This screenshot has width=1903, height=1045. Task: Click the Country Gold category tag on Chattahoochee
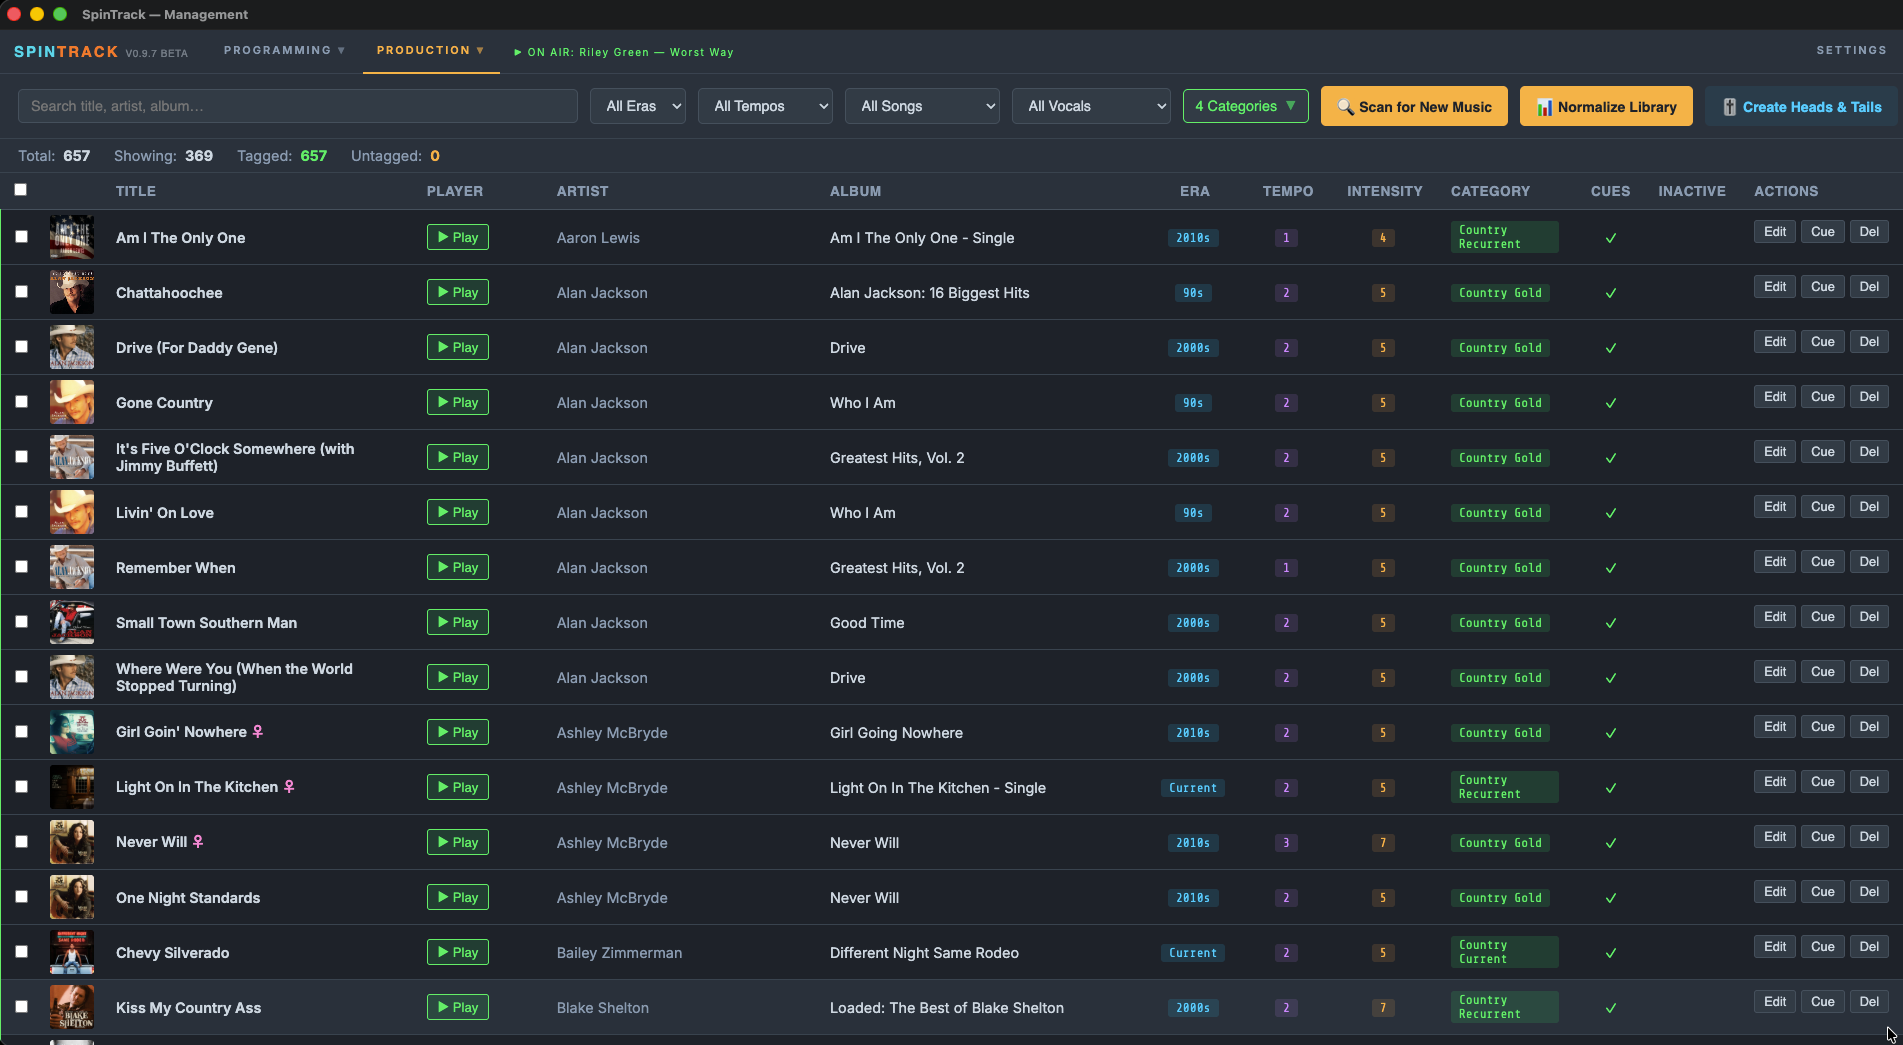pos(1500,293)
